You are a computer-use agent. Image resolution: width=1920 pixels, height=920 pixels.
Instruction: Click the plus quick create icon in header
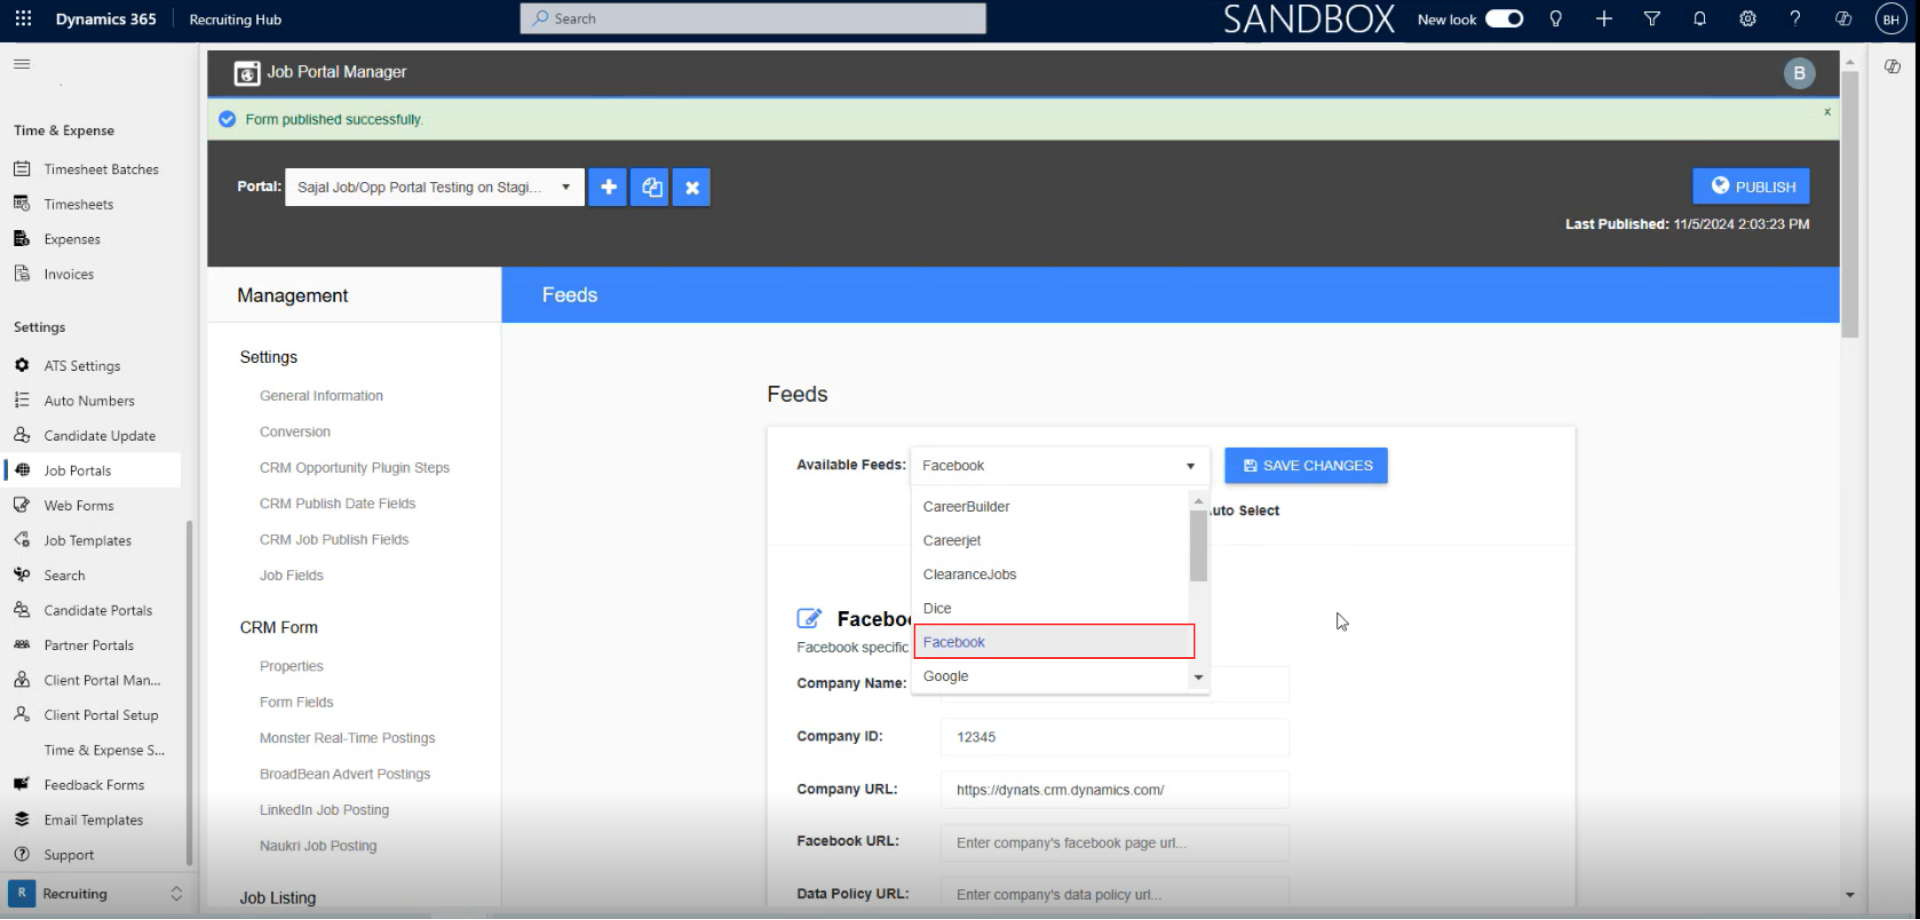1604,19
